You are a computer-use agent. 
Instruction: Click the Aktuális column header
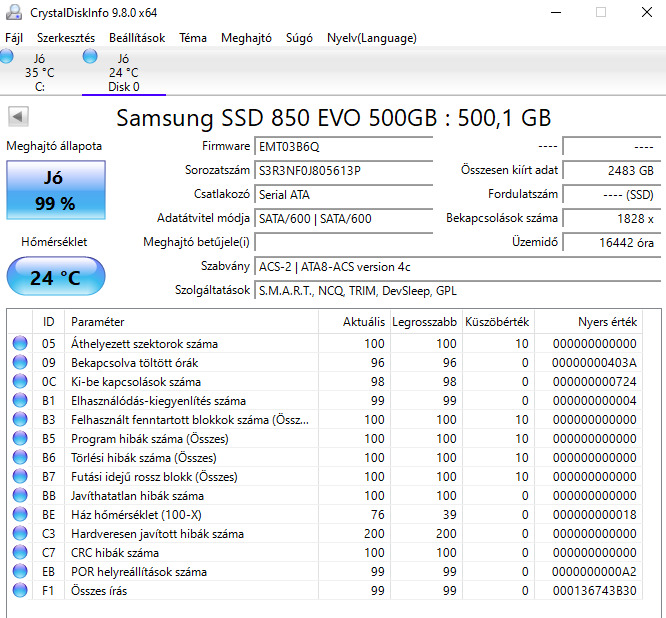point(354,322)
